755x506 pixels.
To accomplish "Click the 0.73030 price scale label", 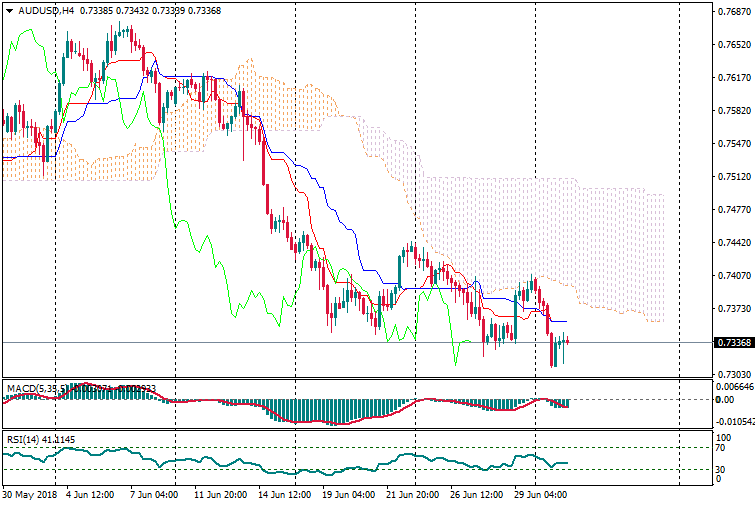I will tap(733, 374).
